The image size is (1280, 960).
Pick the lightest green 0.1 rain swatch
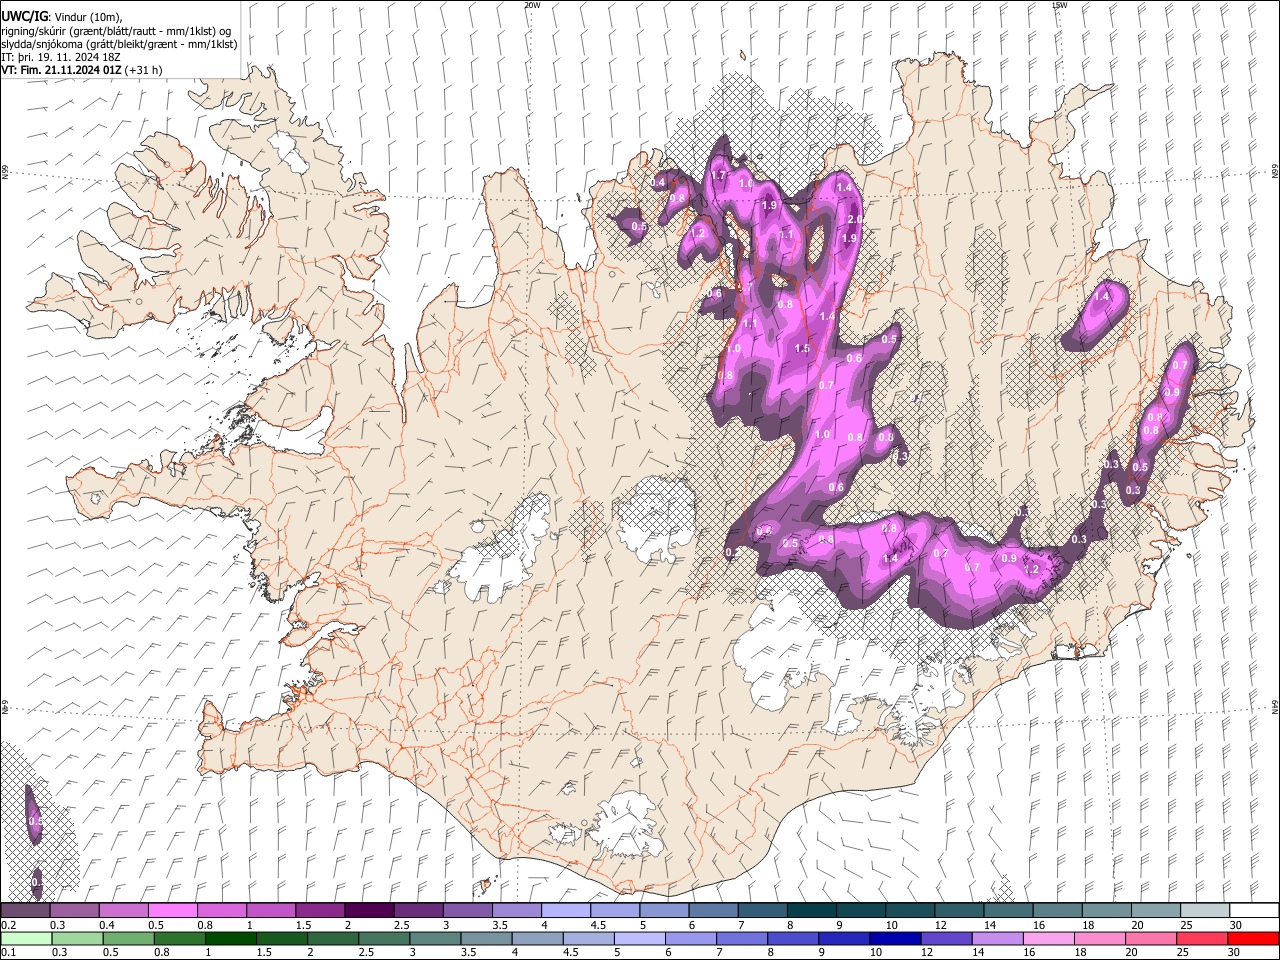pos(26,938)
